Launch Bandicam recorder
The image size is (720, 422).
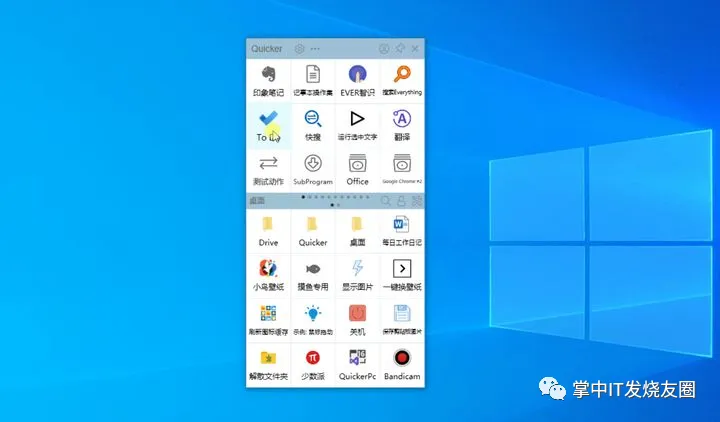402,365
